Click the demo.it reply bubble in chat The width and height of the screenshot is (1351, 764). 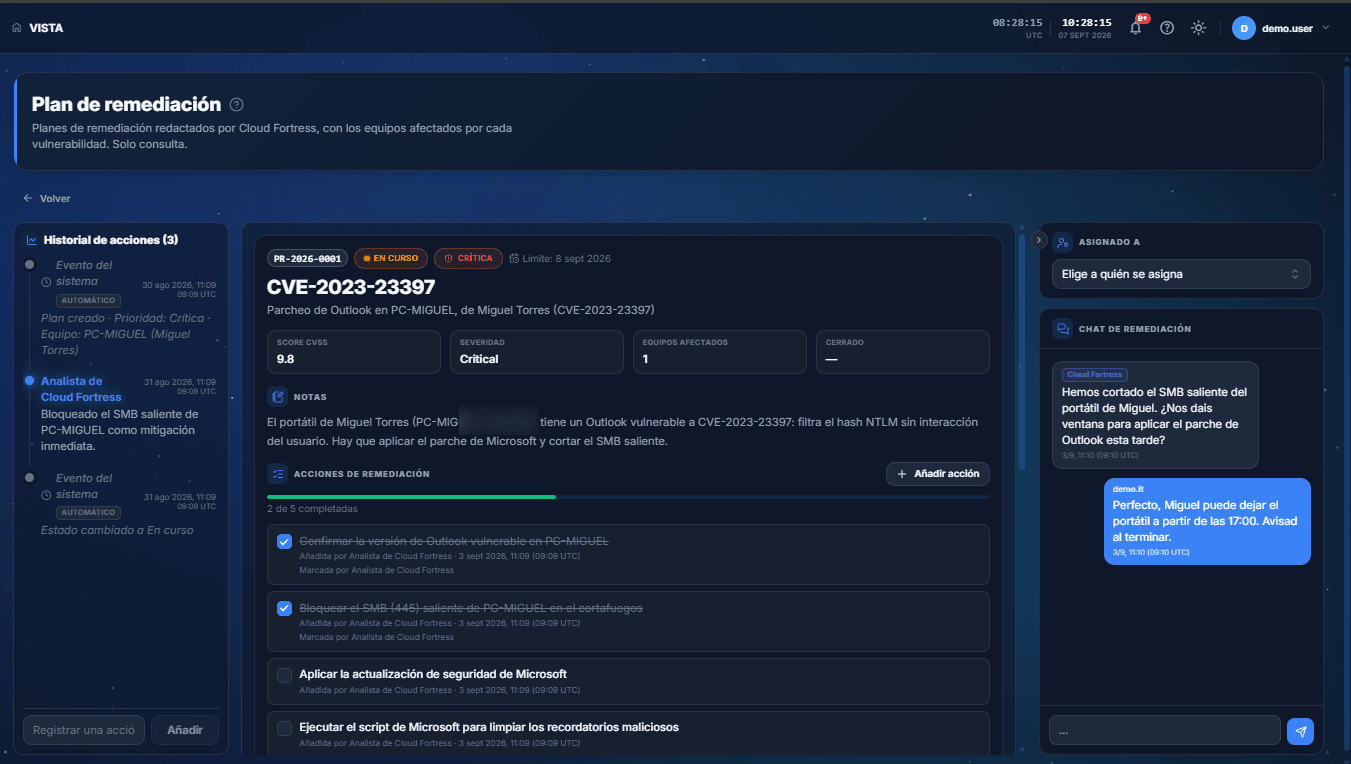[1207, 521]
